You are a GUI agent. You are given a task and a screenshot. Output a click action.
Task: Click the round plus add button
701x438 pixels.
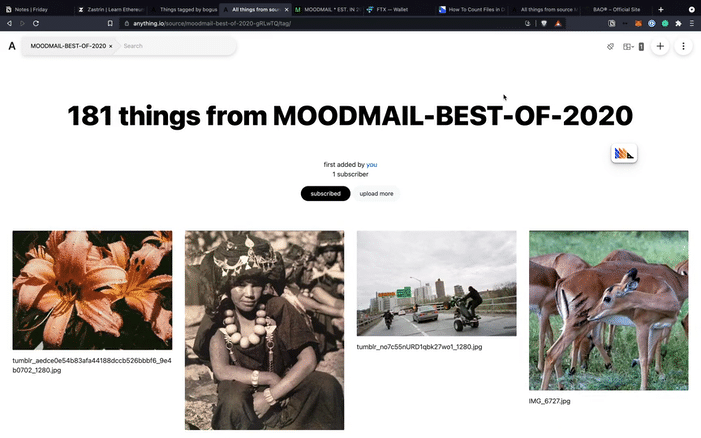tap(660, 46)
